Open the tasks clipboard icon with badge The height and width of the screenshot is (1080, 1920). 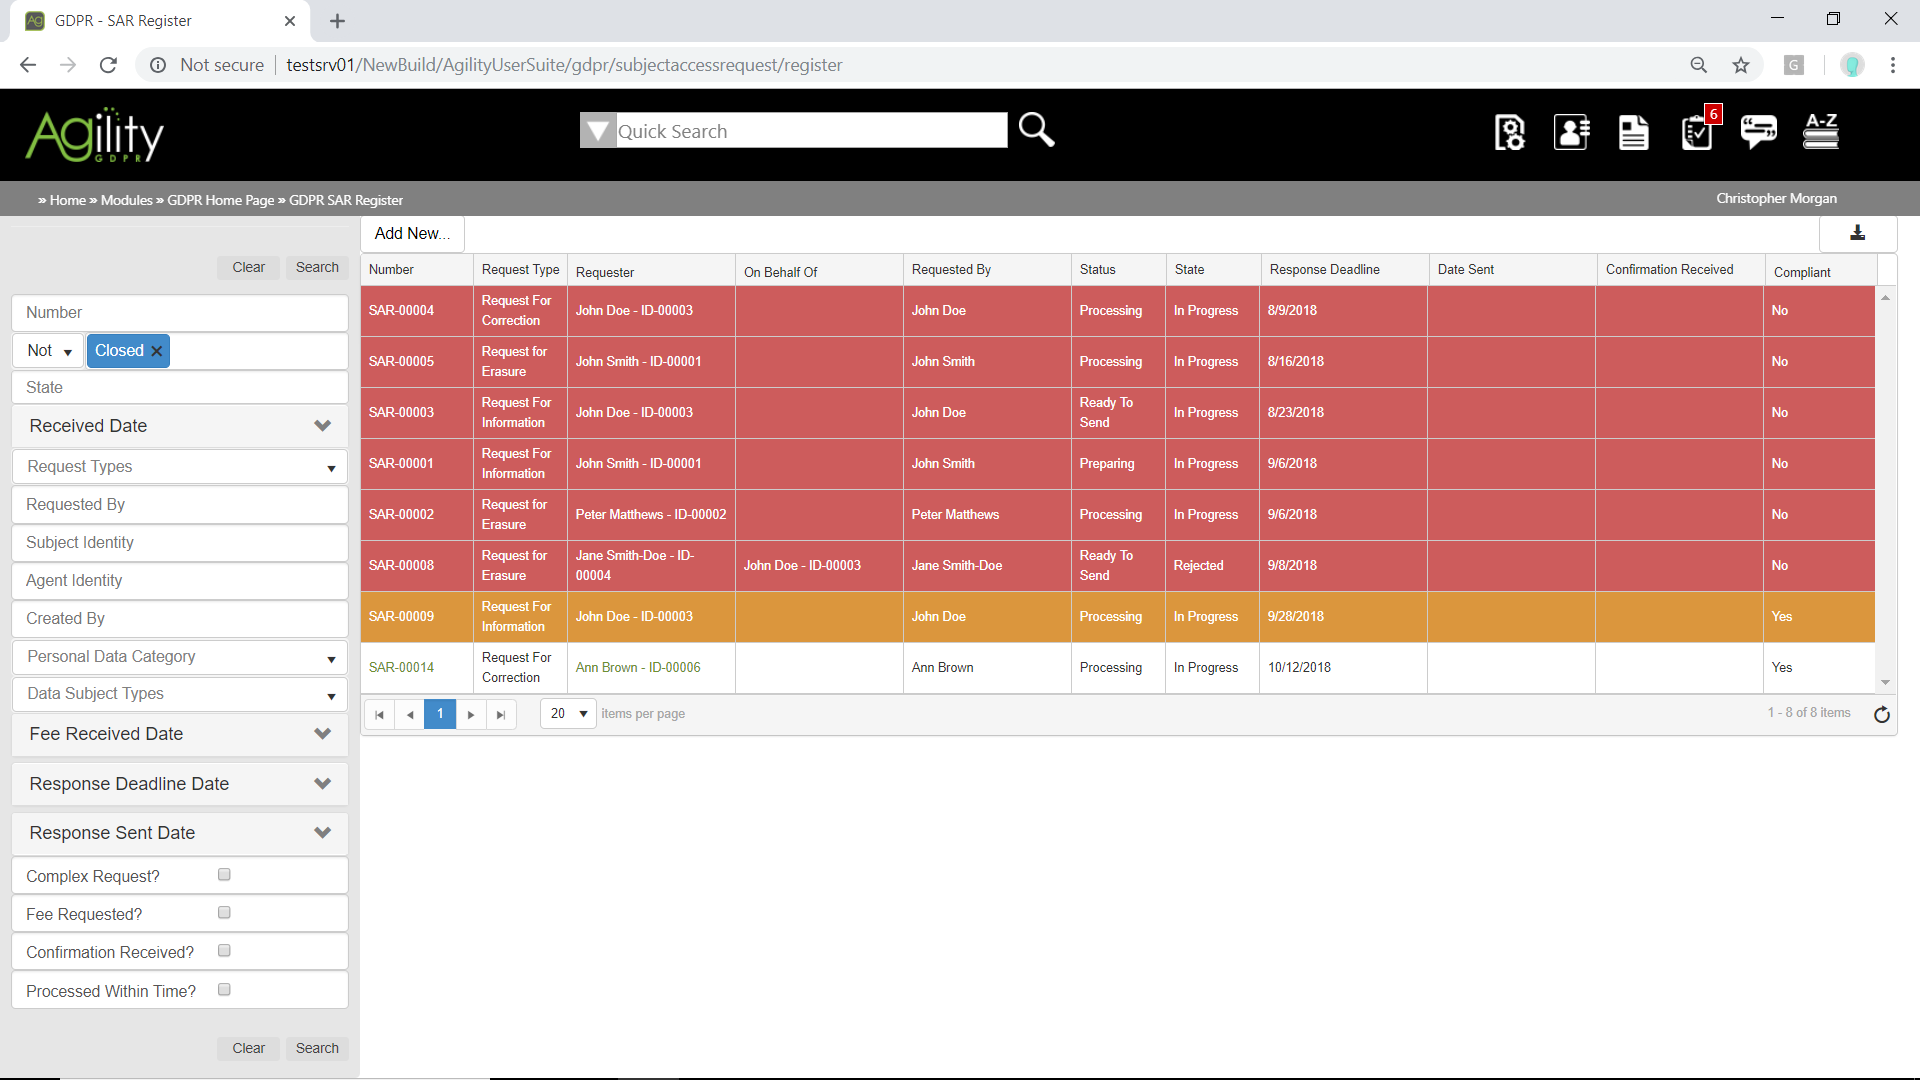1697,132
